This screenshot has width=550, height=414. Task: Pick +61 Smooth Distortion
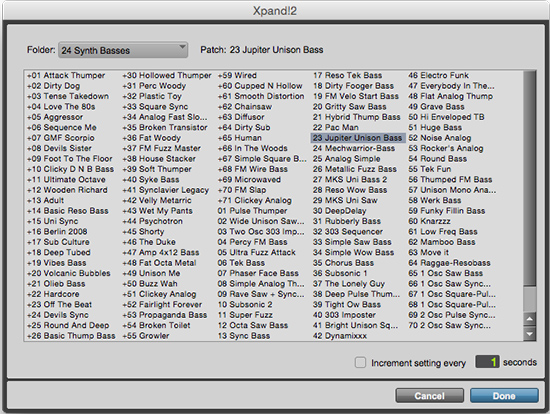261,96
